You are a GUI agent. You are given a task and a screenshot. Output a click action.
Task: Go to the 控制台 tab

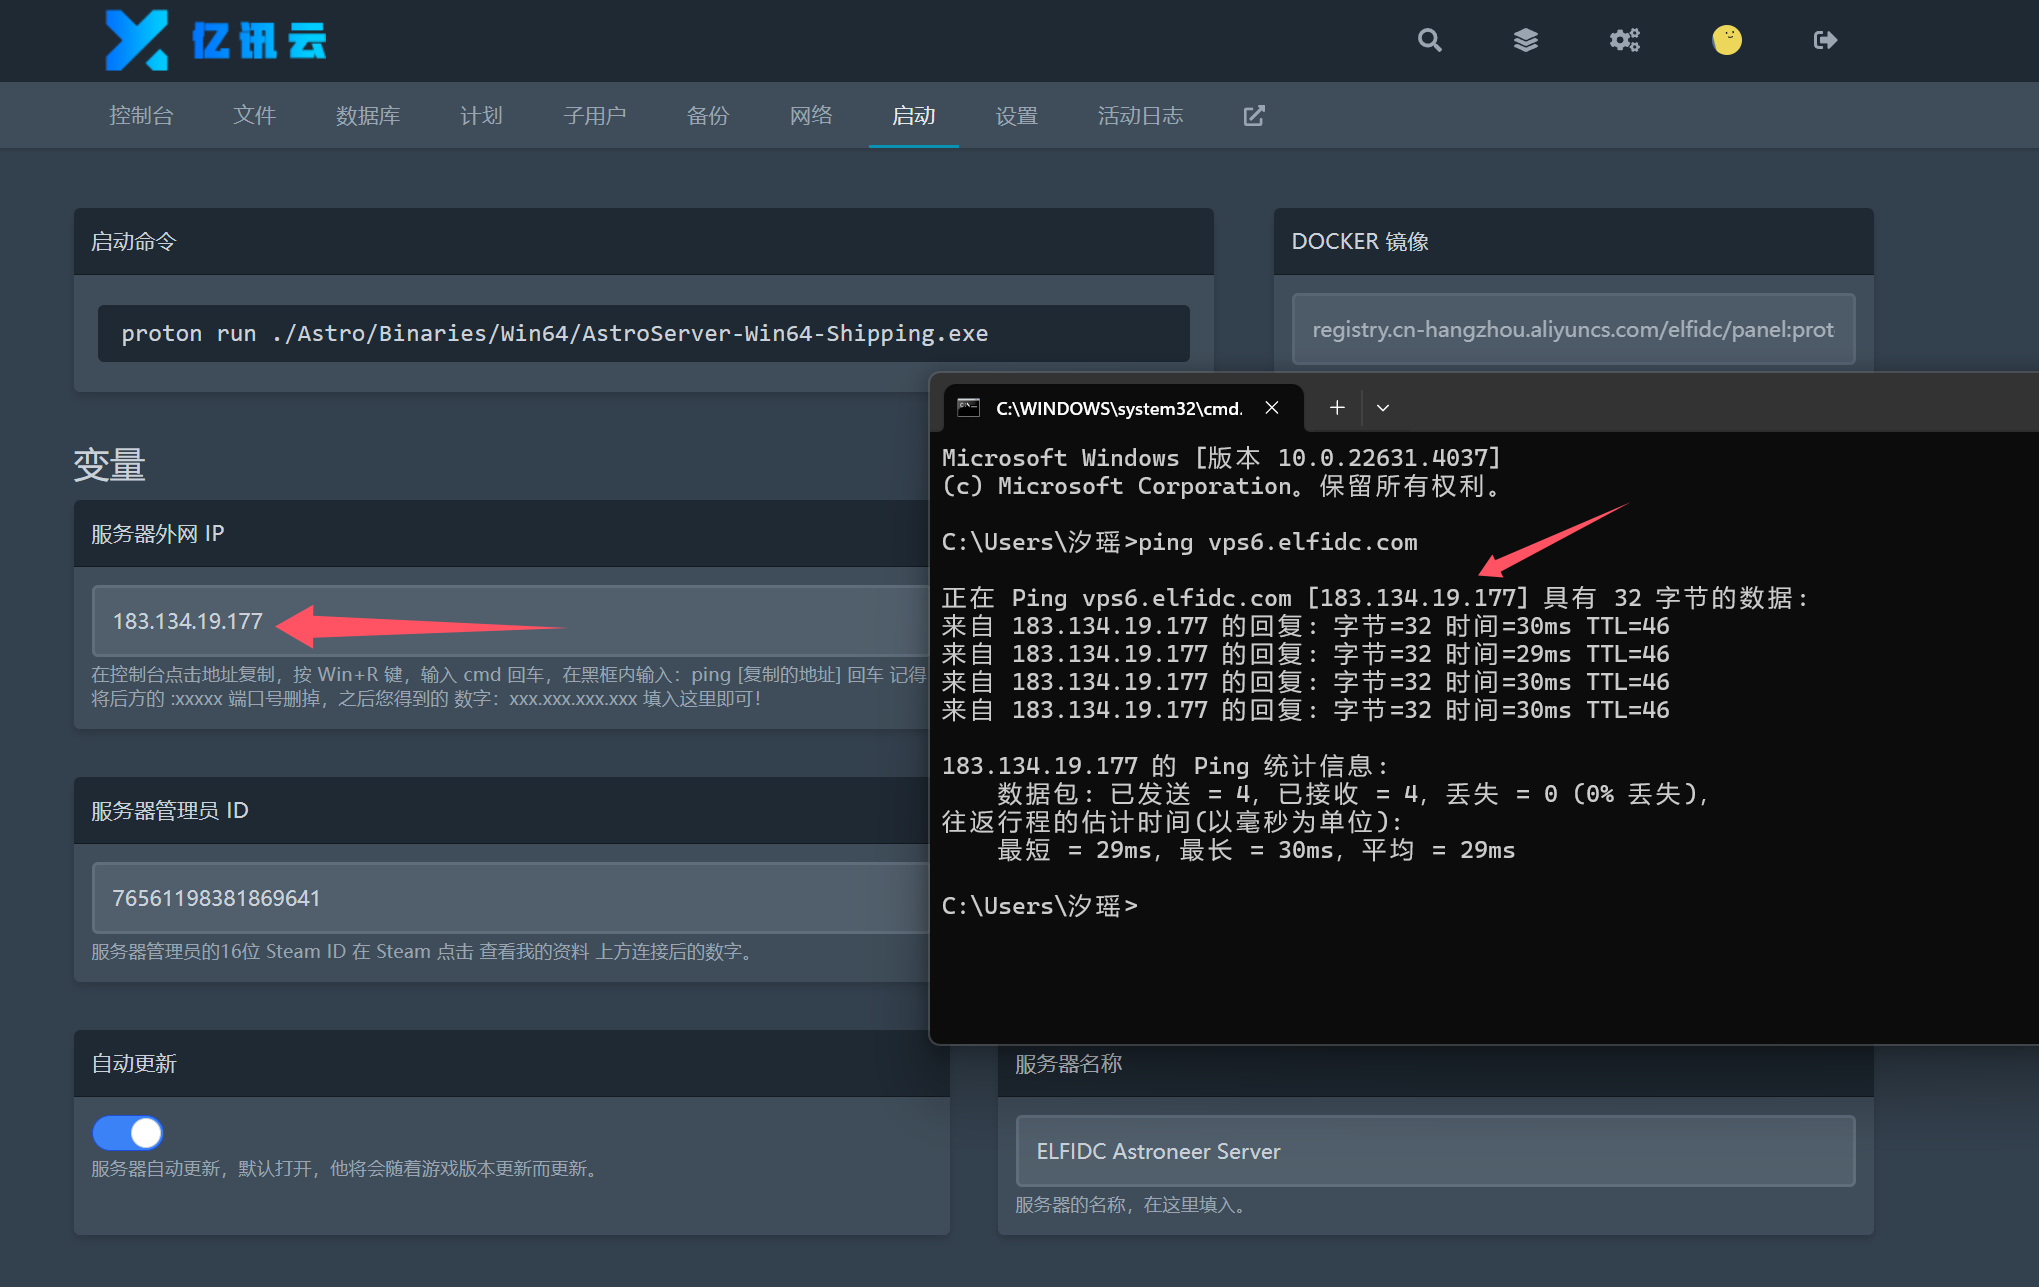point(141,116)
